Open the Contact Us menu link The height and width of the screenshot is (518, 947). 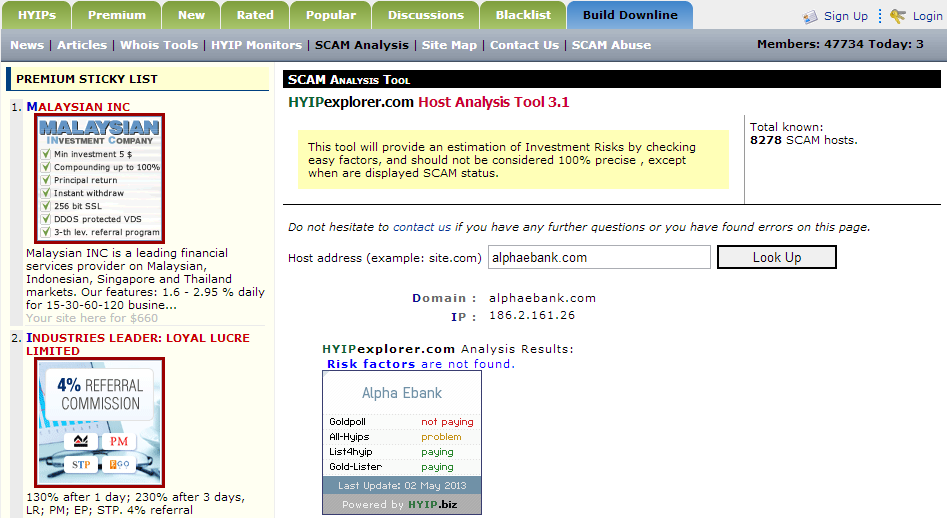pos(524,45)
